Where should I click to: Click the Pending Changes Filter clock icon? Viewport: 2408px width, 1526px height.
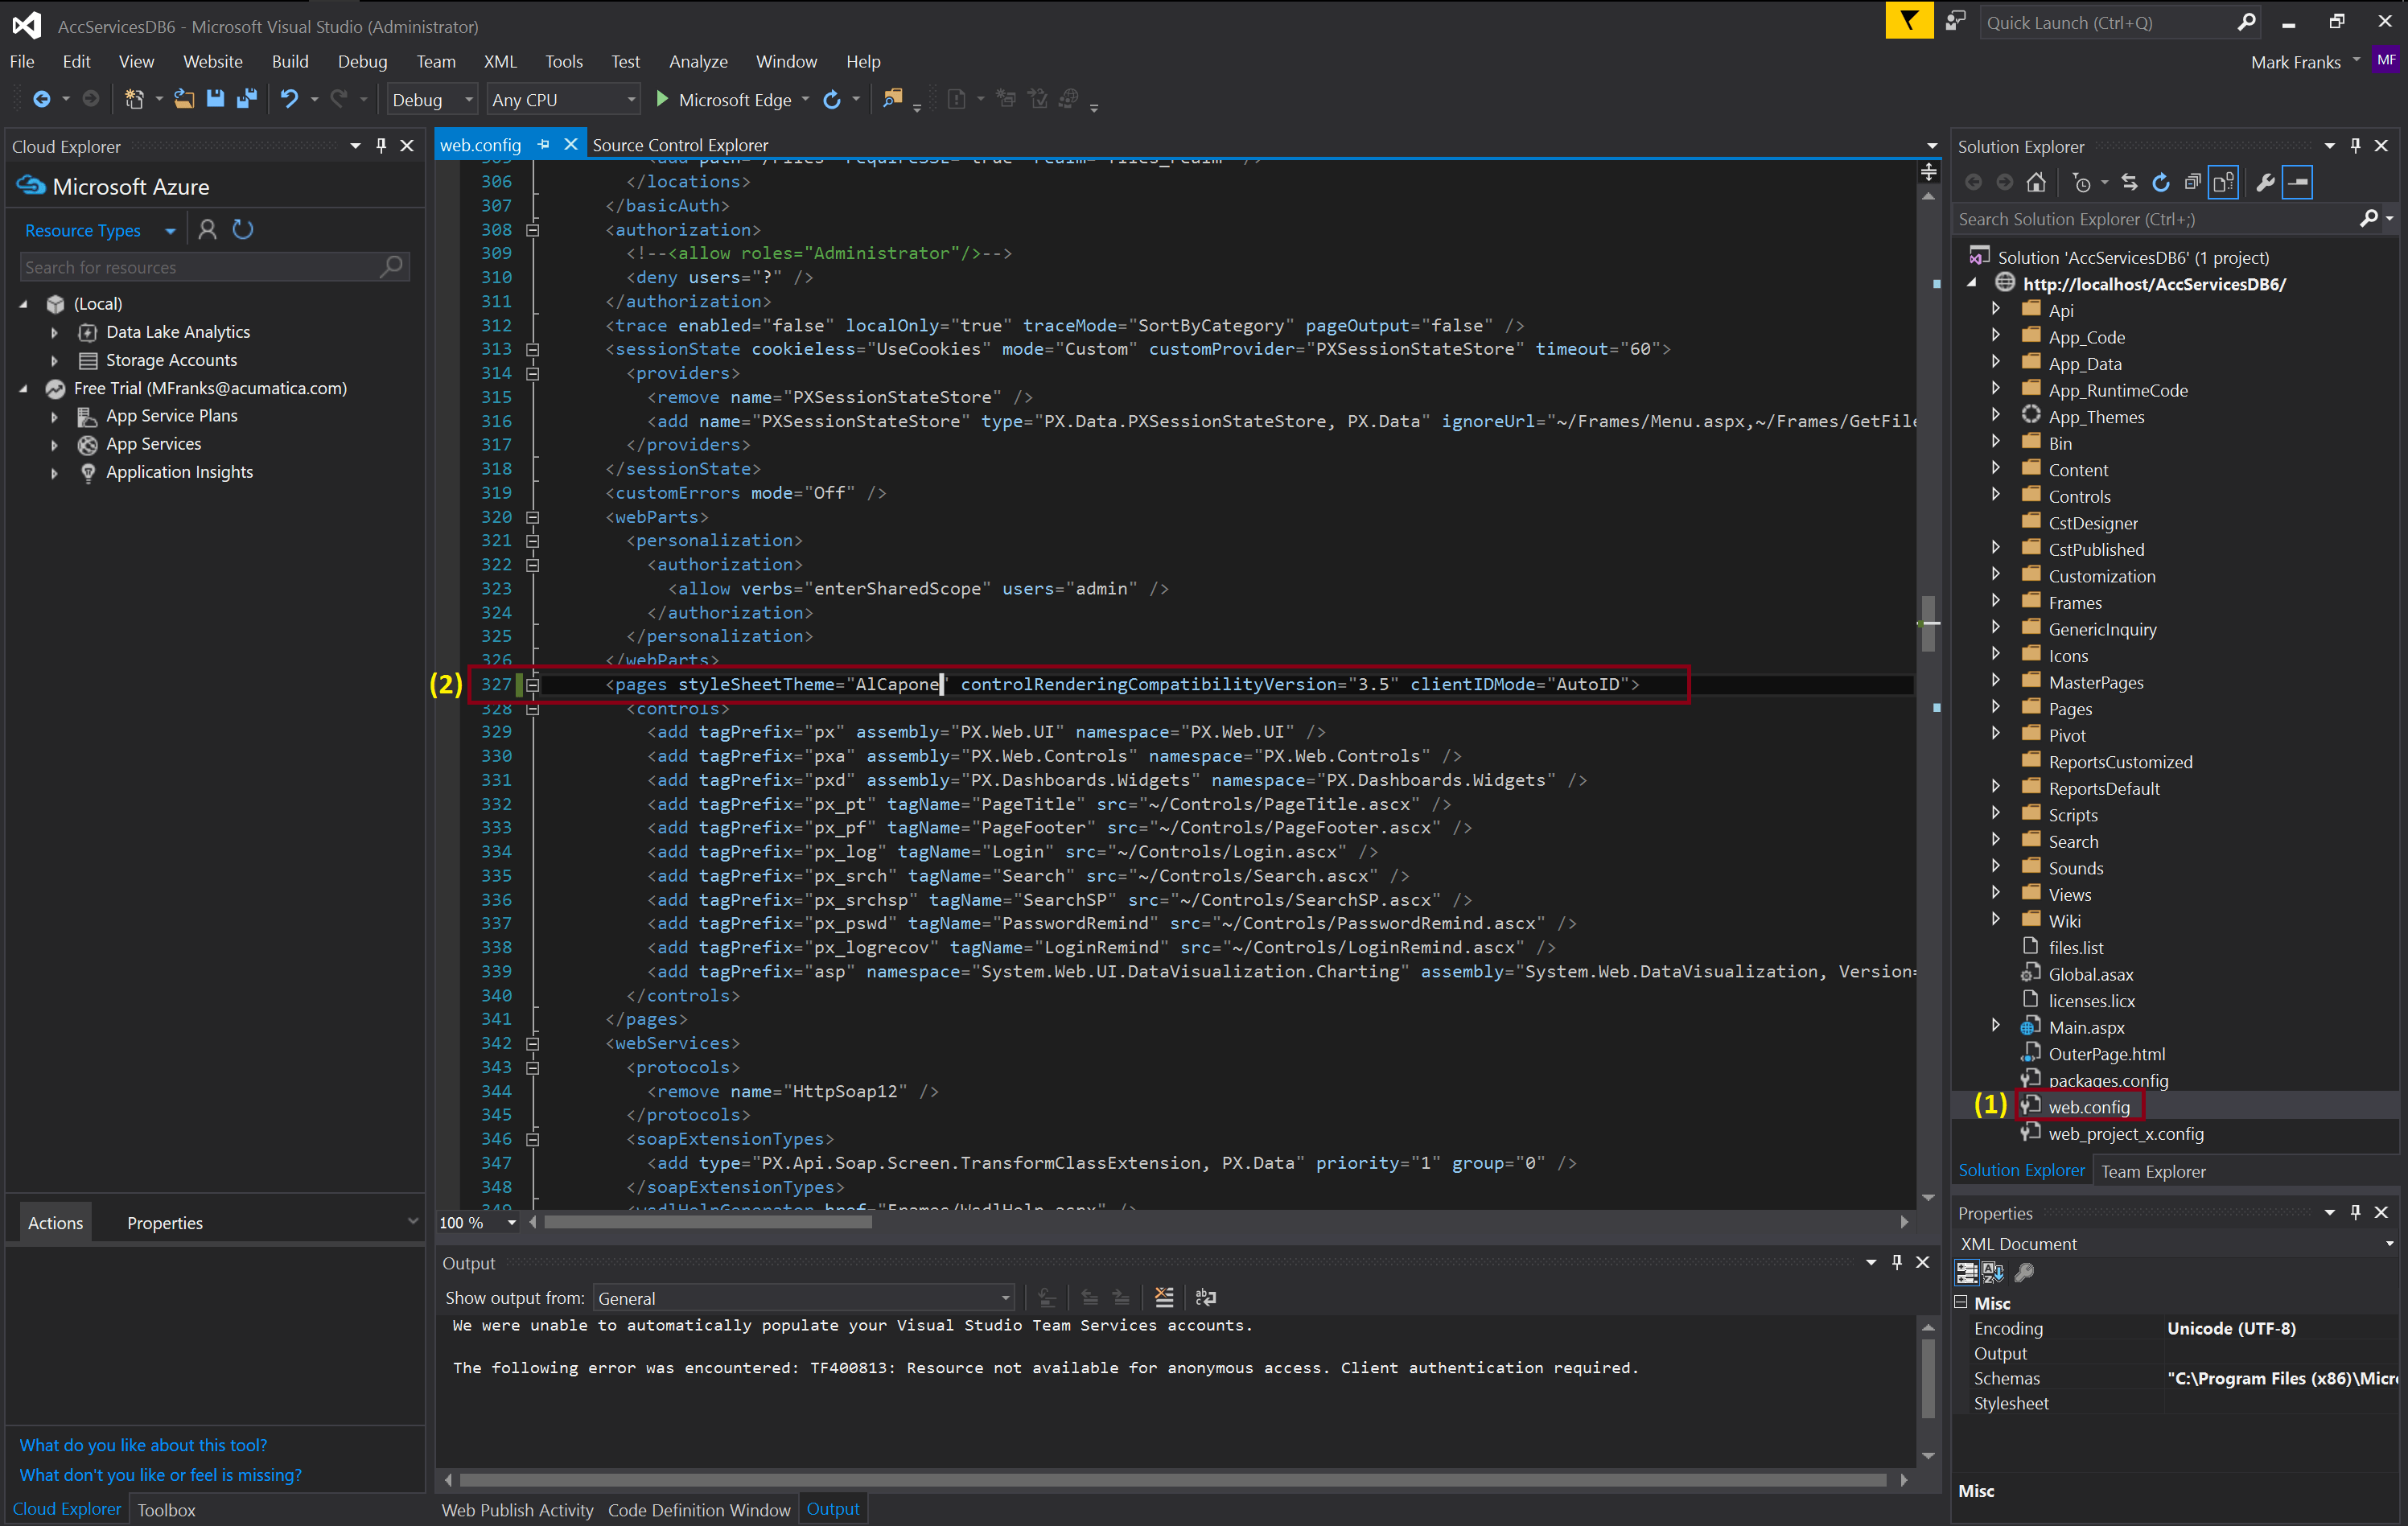[x=2082, y=182]
